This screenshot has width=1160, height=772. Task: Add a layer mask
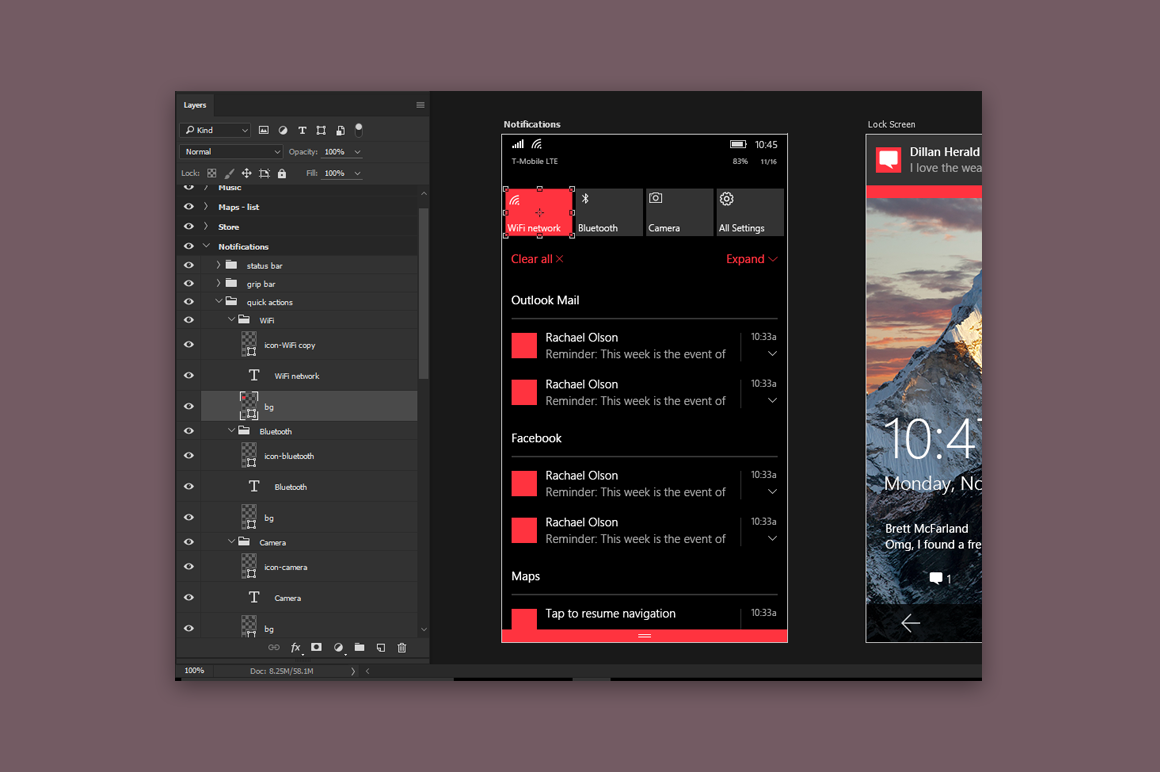316,648
